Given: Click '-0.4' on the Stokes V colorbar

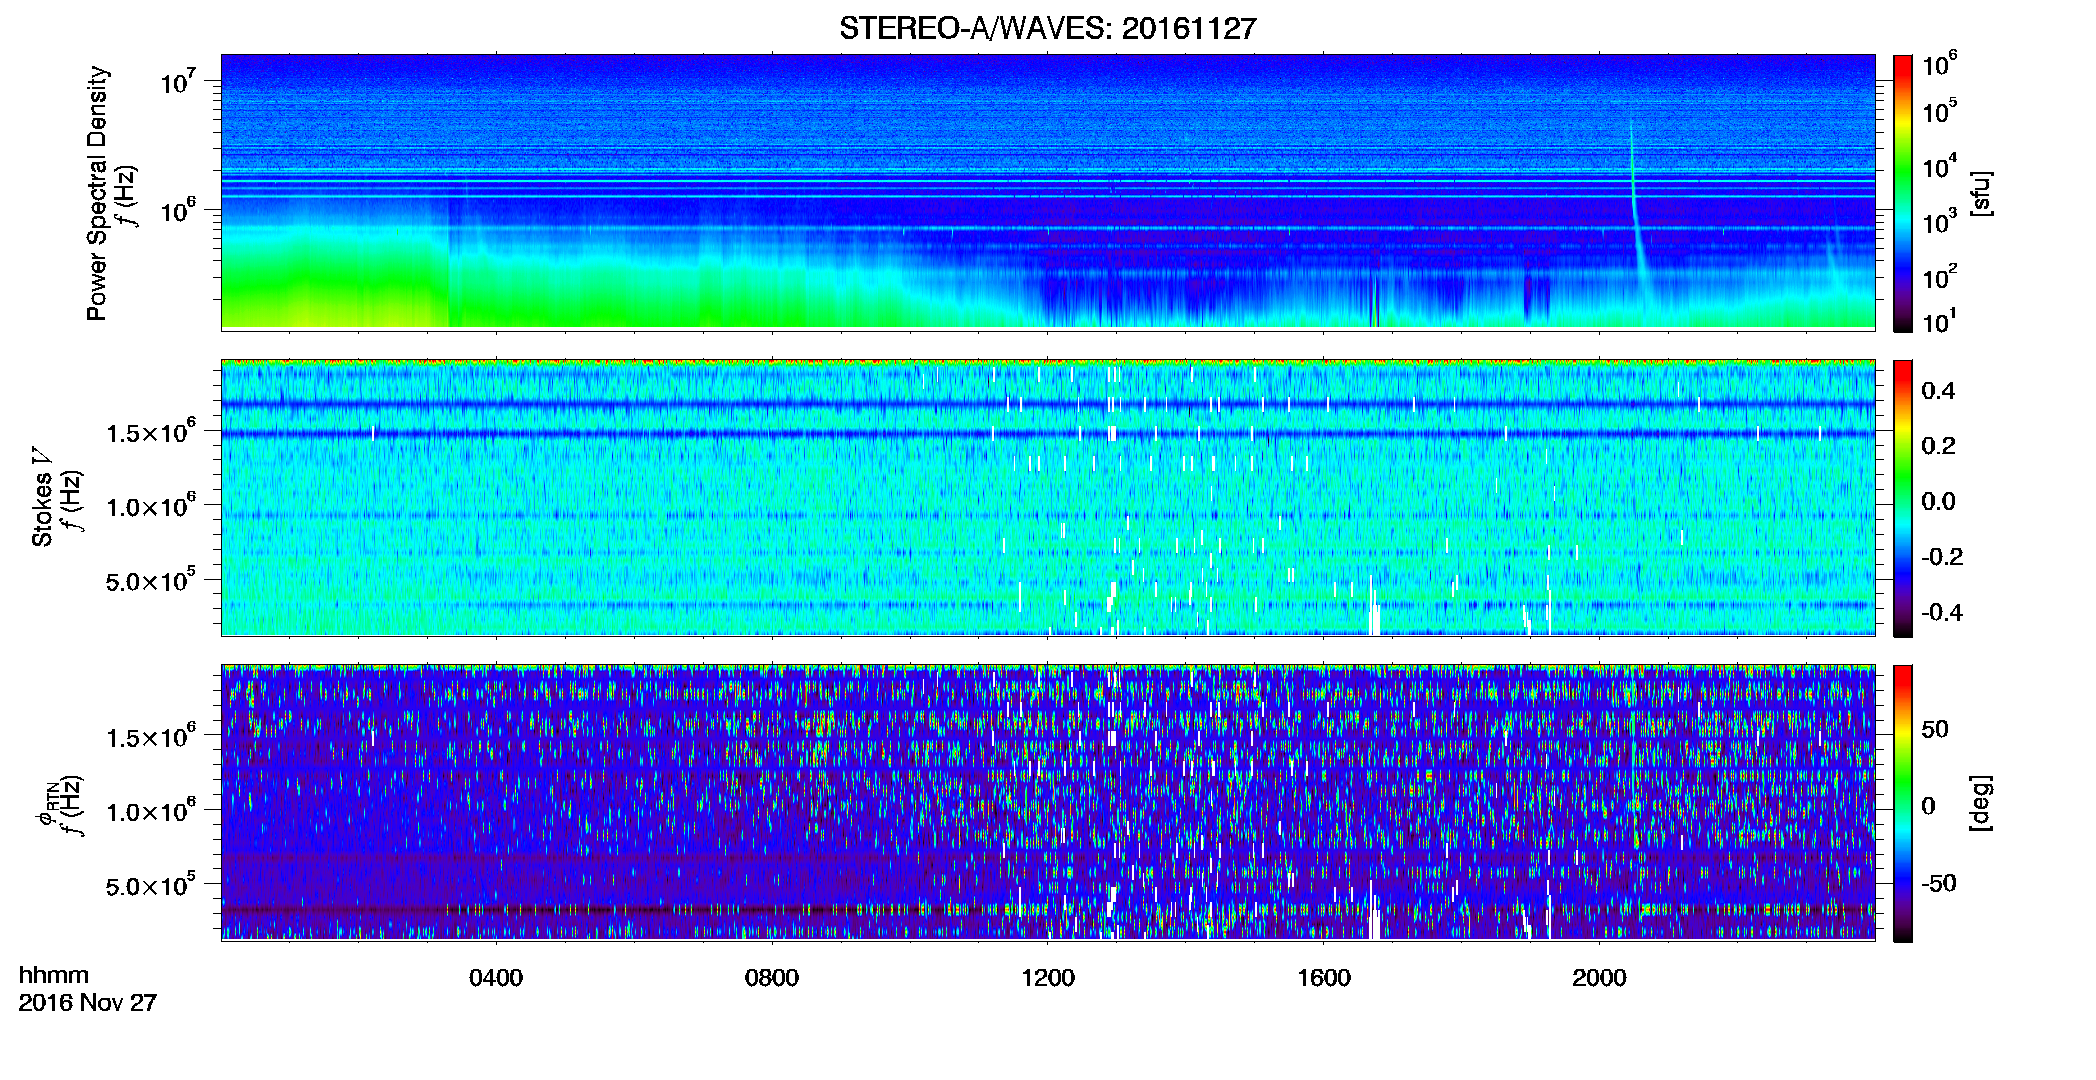Looking at the screenshot, I should pos(1942,612).
